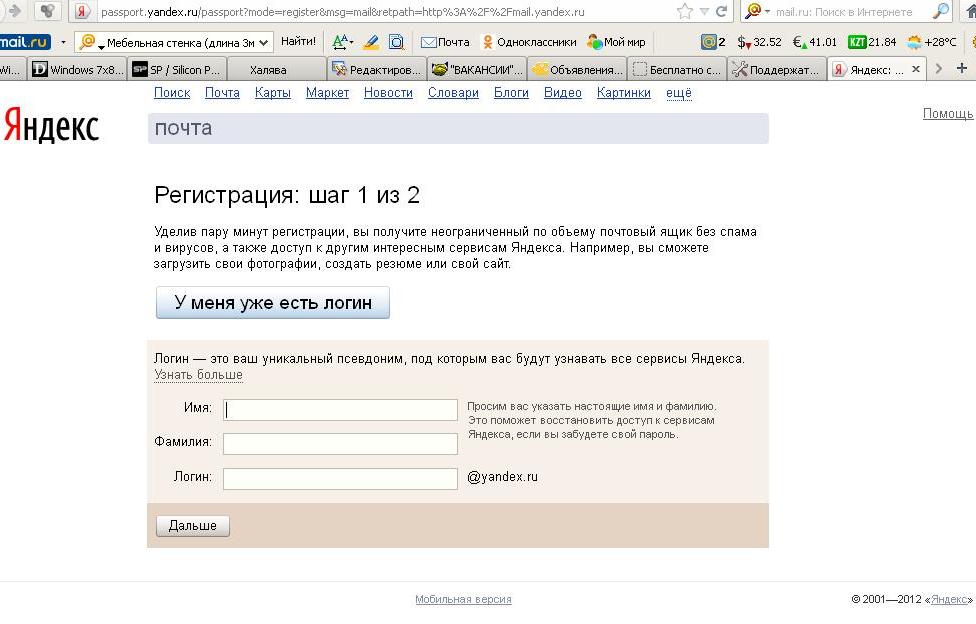Click the browser home icon
Viewport: 976px width, 624px height.
(970, 11)
